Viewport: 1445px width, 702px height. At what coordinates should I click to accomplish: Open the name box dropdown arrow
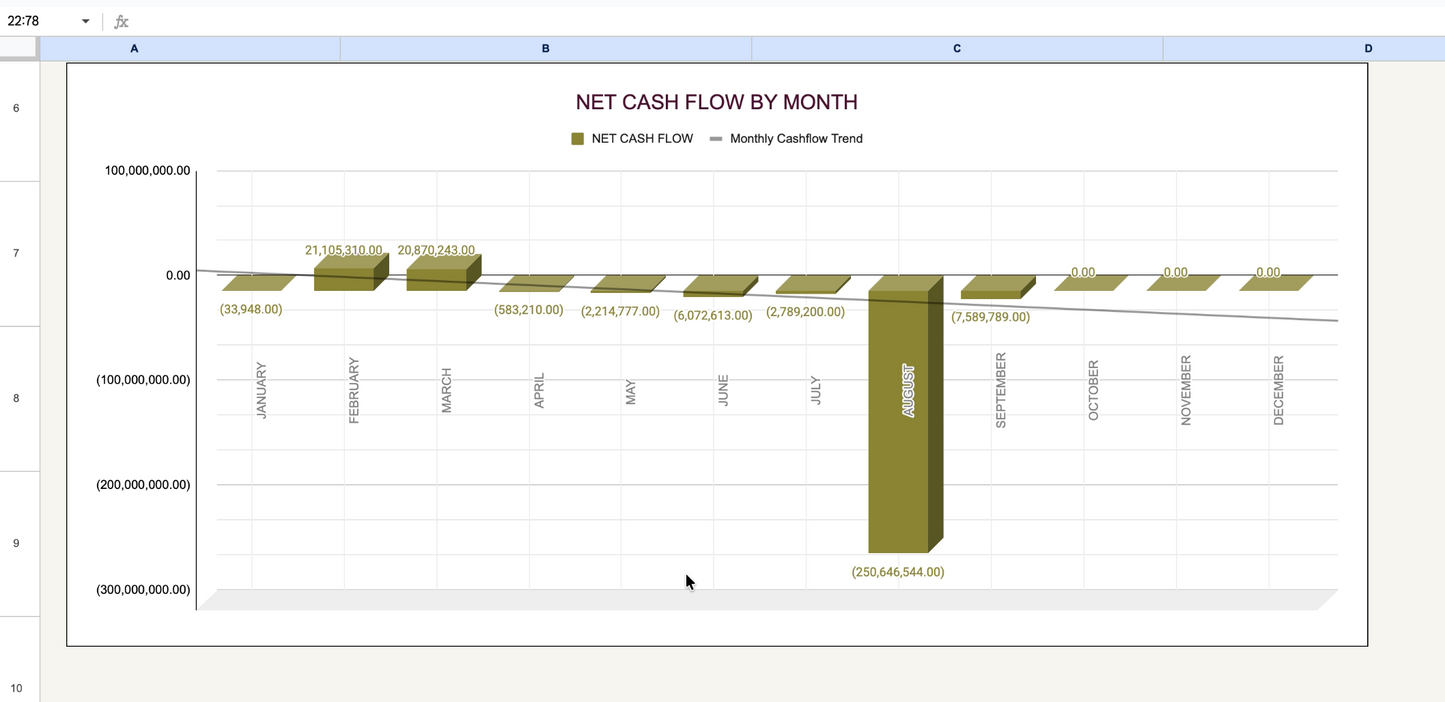pos(85,21)
